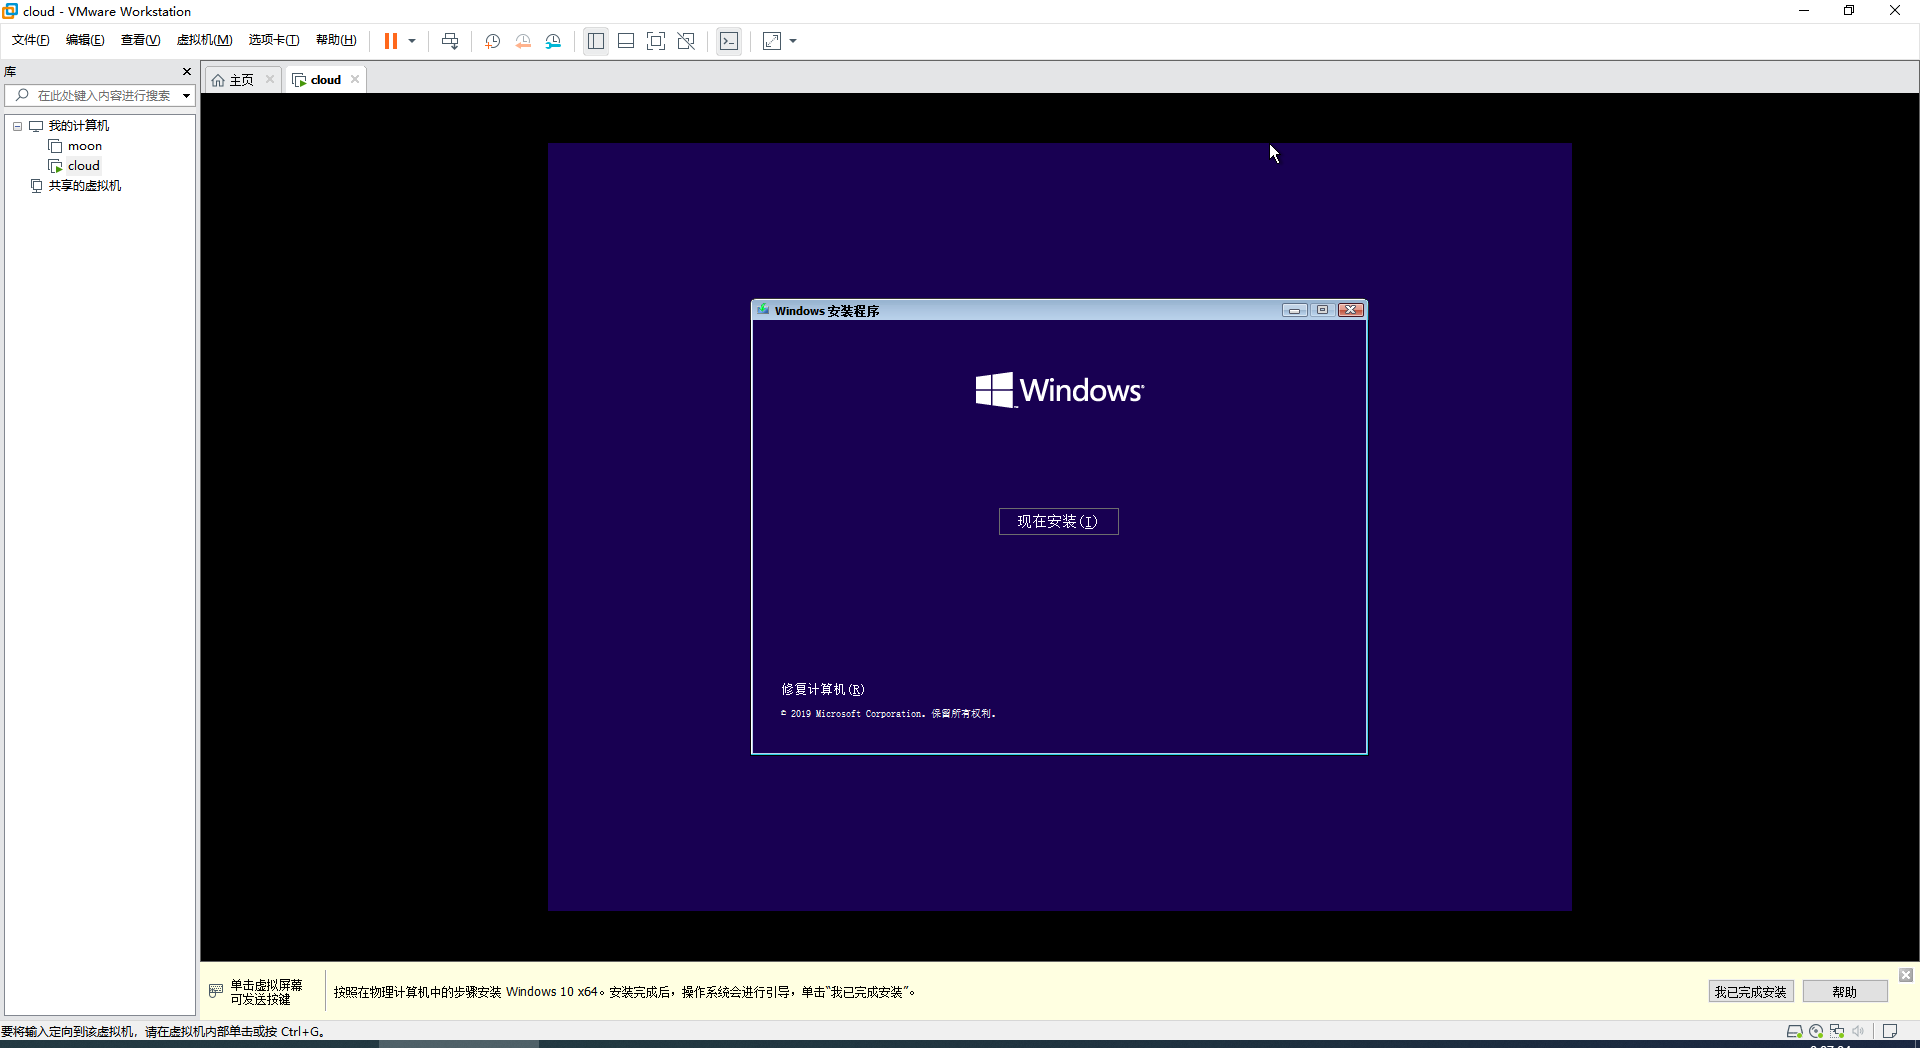The width and height of the screenshot is (1920, 1048).
Task: Open the library search filter dropdown
Action: click(187, 96)
